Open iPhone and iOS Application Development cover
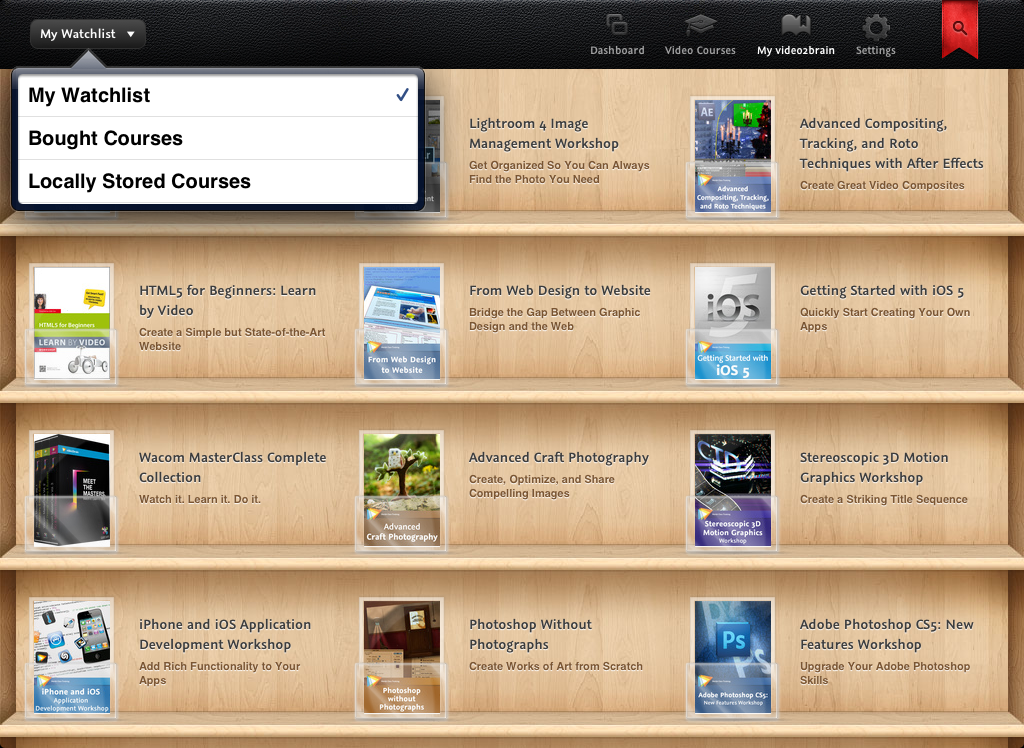1024x748 pixels. [x=72, y=657]
